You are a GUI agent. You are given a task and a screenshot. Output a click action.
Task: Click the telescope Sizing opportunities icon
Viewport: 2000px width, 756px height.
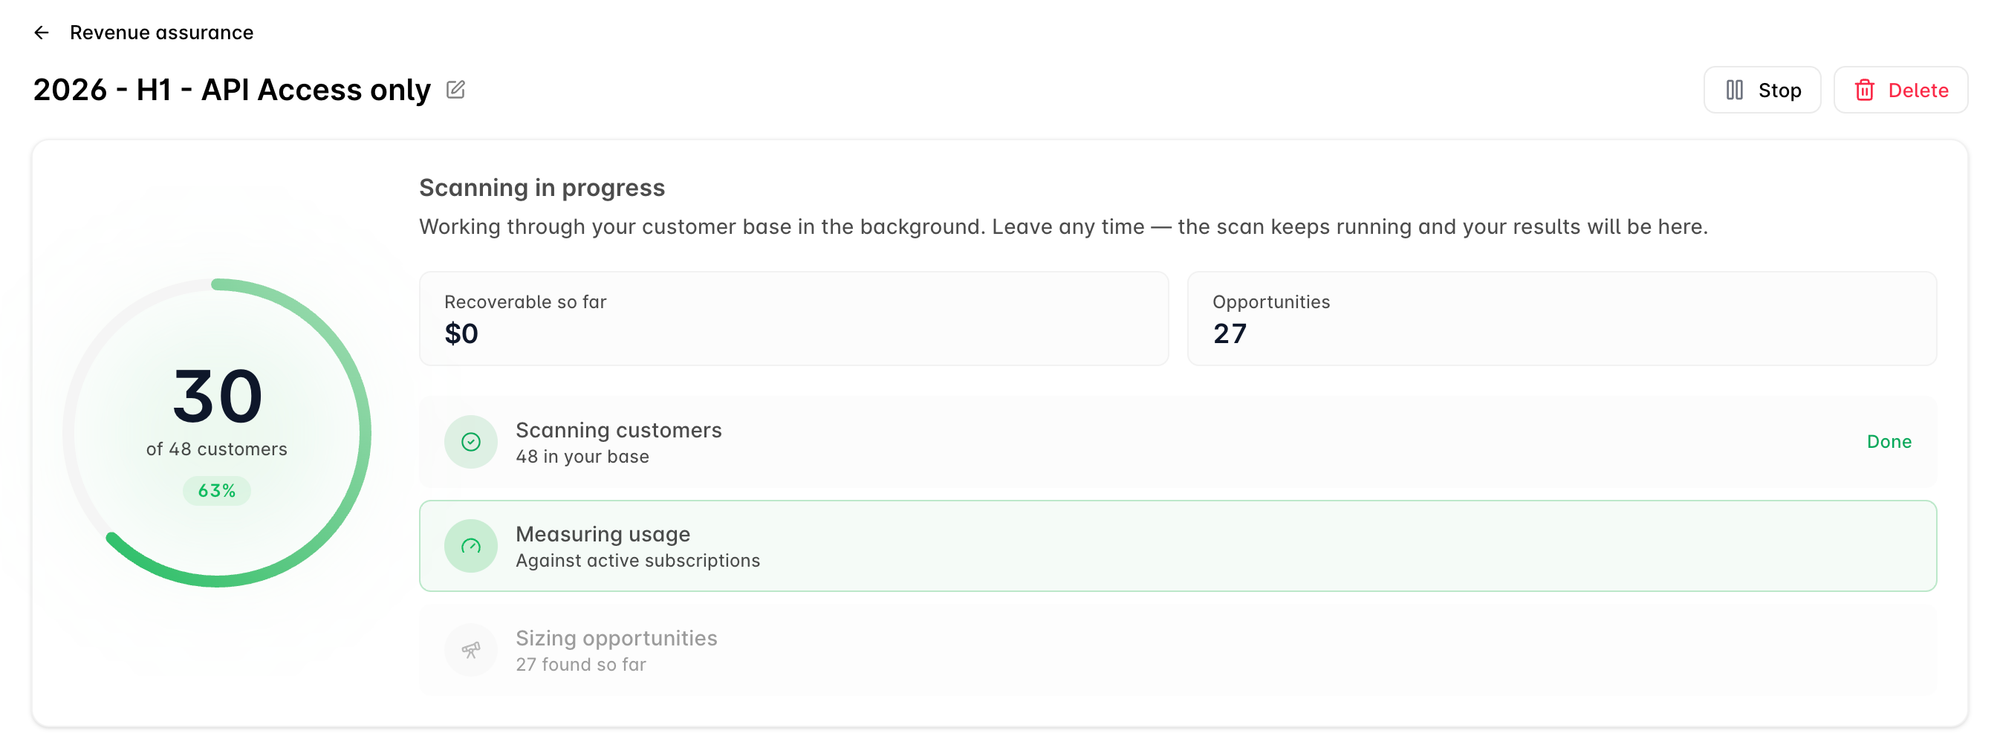tap(471, 650)
